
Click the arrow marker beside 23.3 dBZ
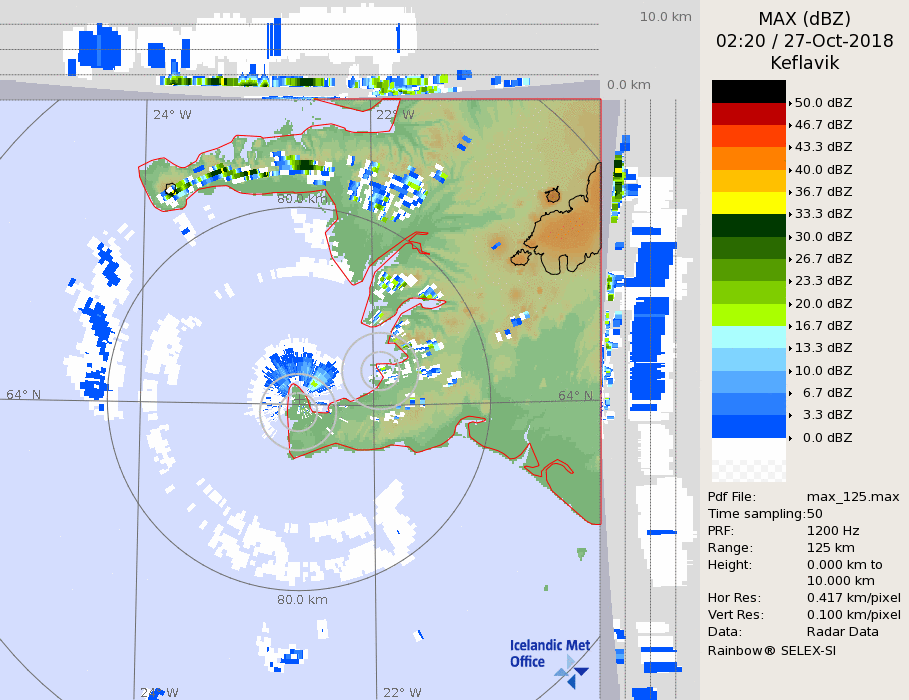click(790, 281)
